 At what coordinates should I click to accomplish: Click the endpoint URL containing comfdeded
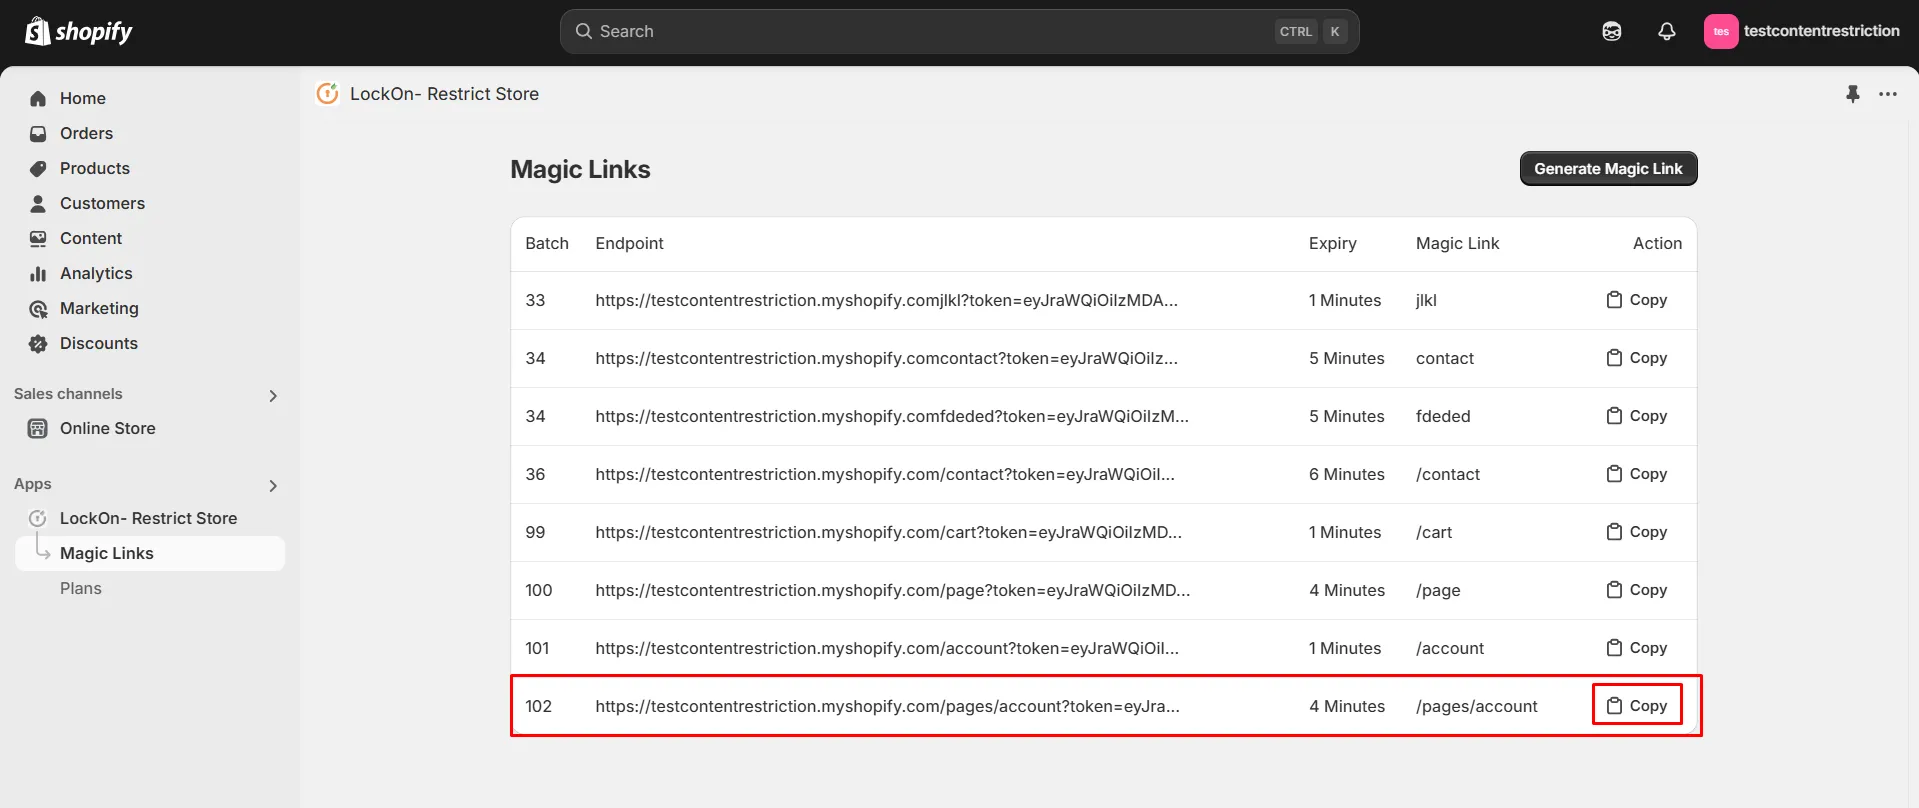point(892,416)
